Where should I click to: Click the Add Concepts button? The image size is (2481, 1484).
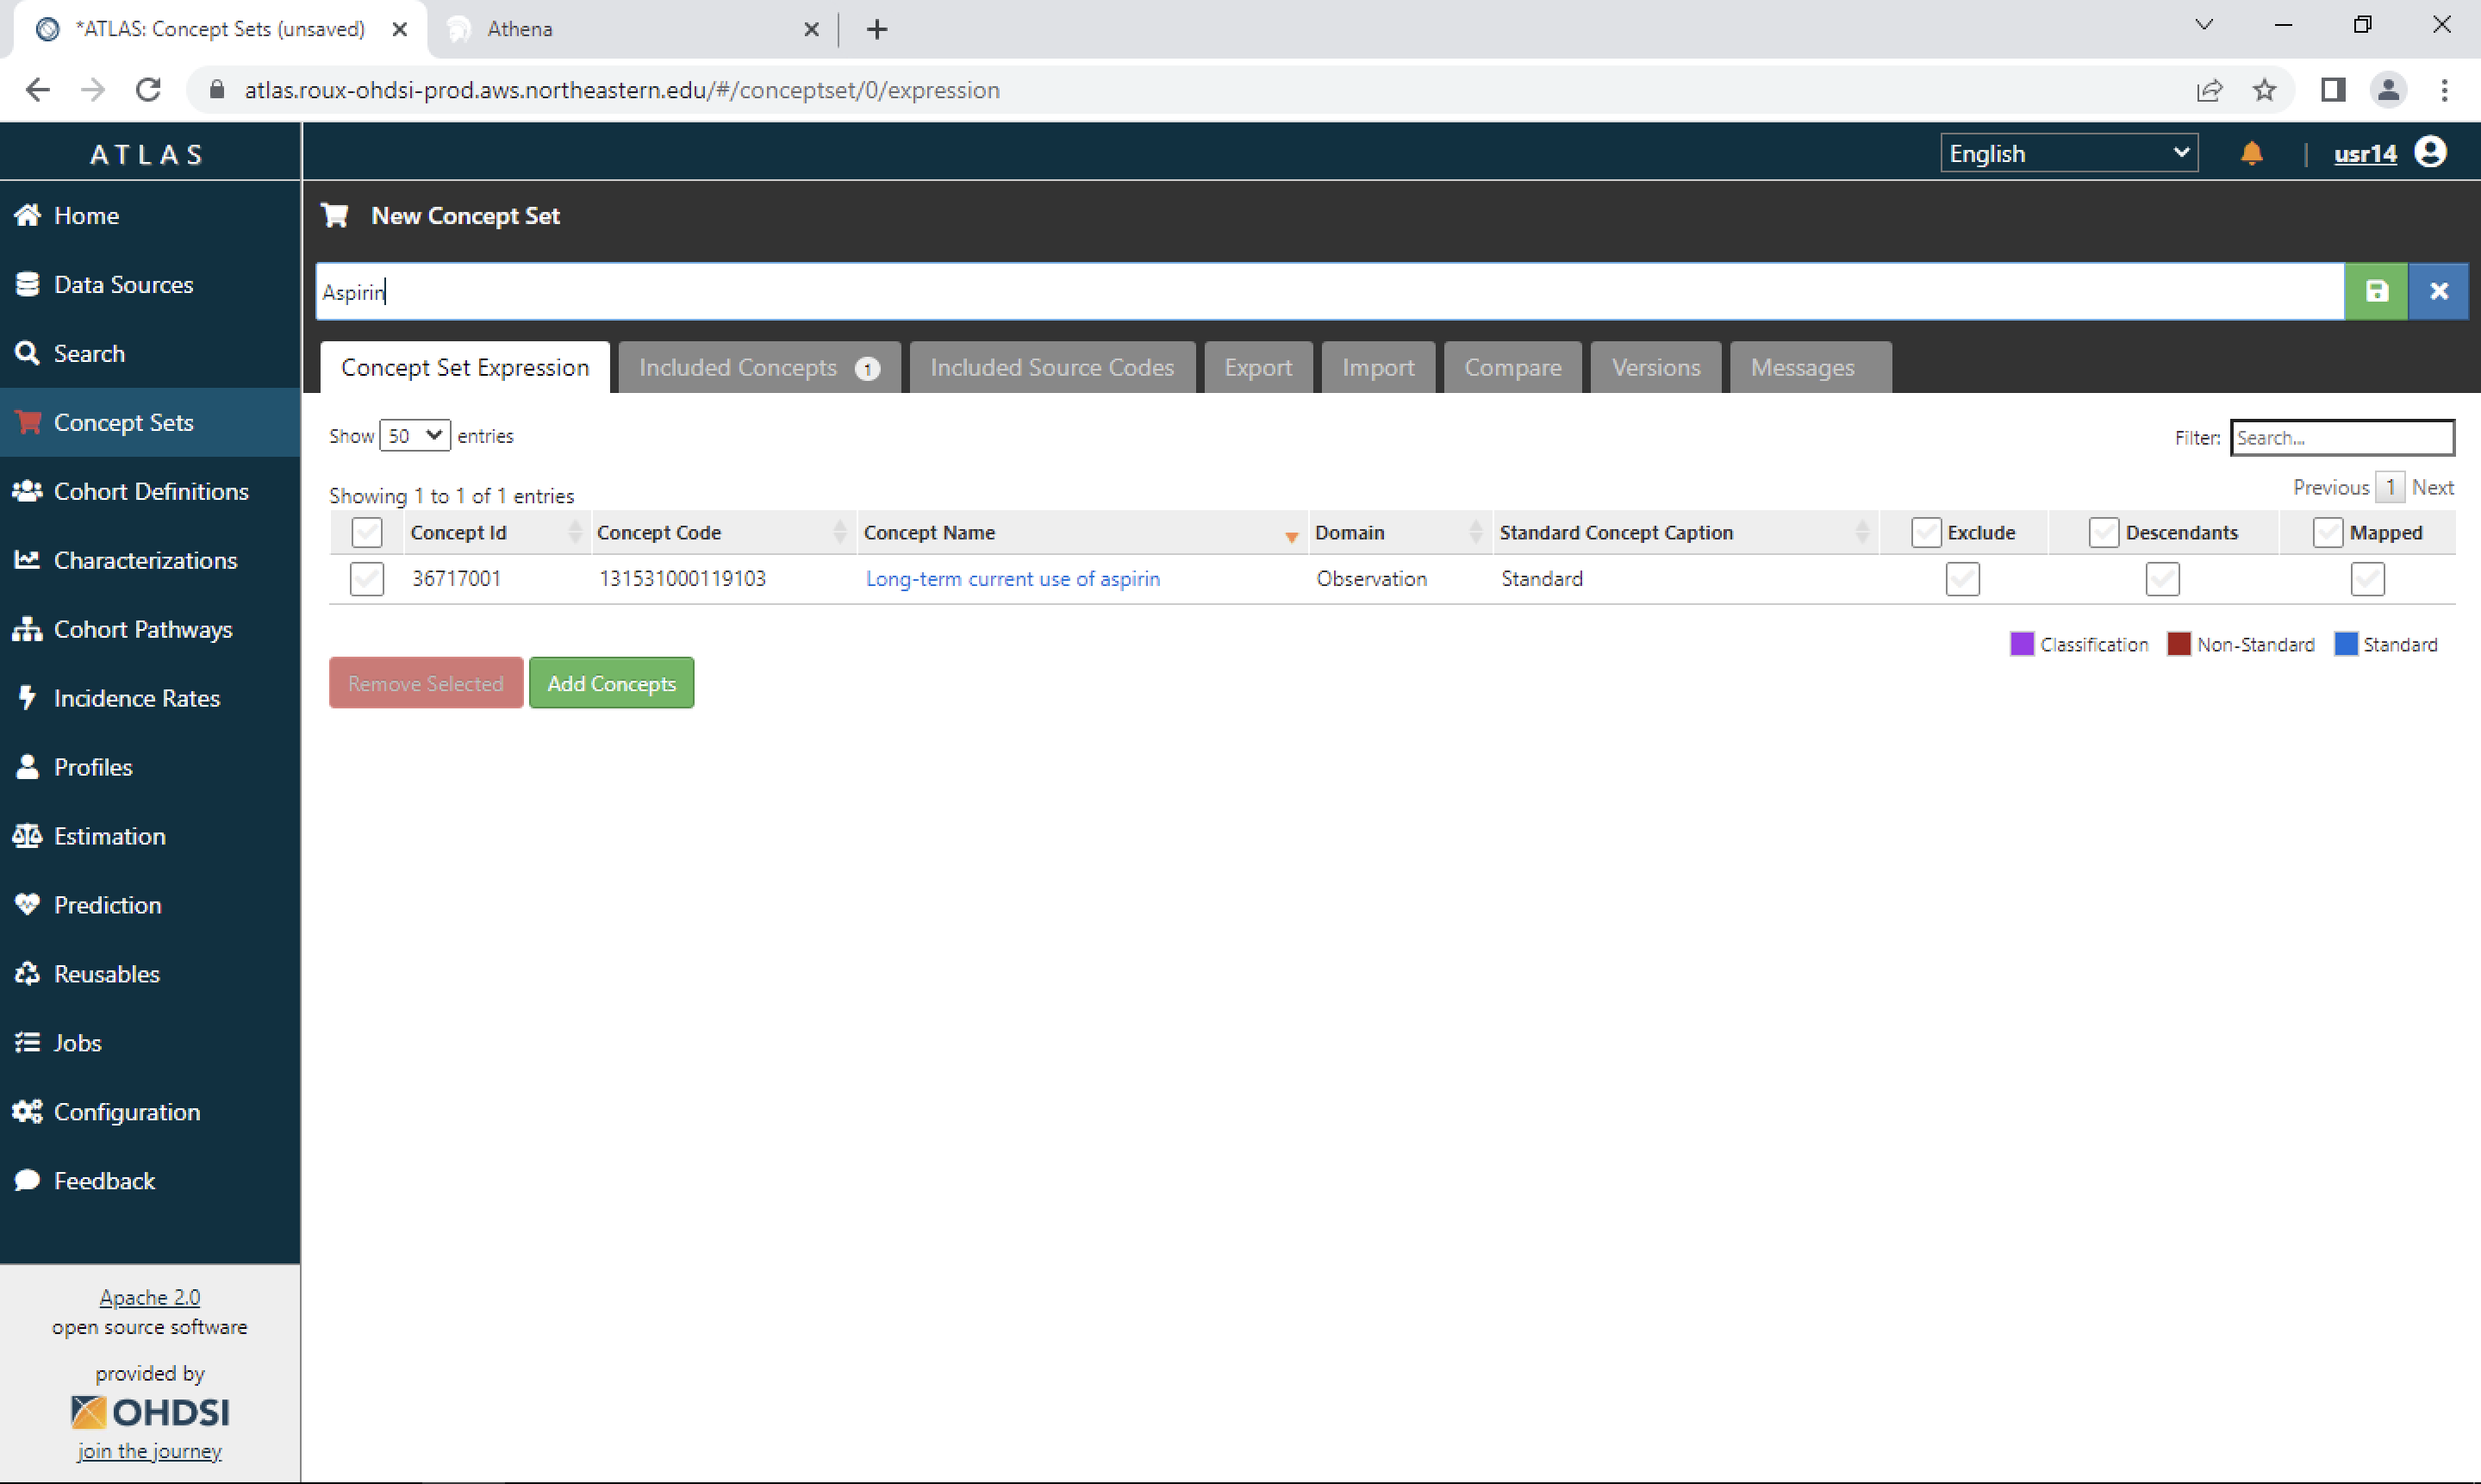click(611, 683)
